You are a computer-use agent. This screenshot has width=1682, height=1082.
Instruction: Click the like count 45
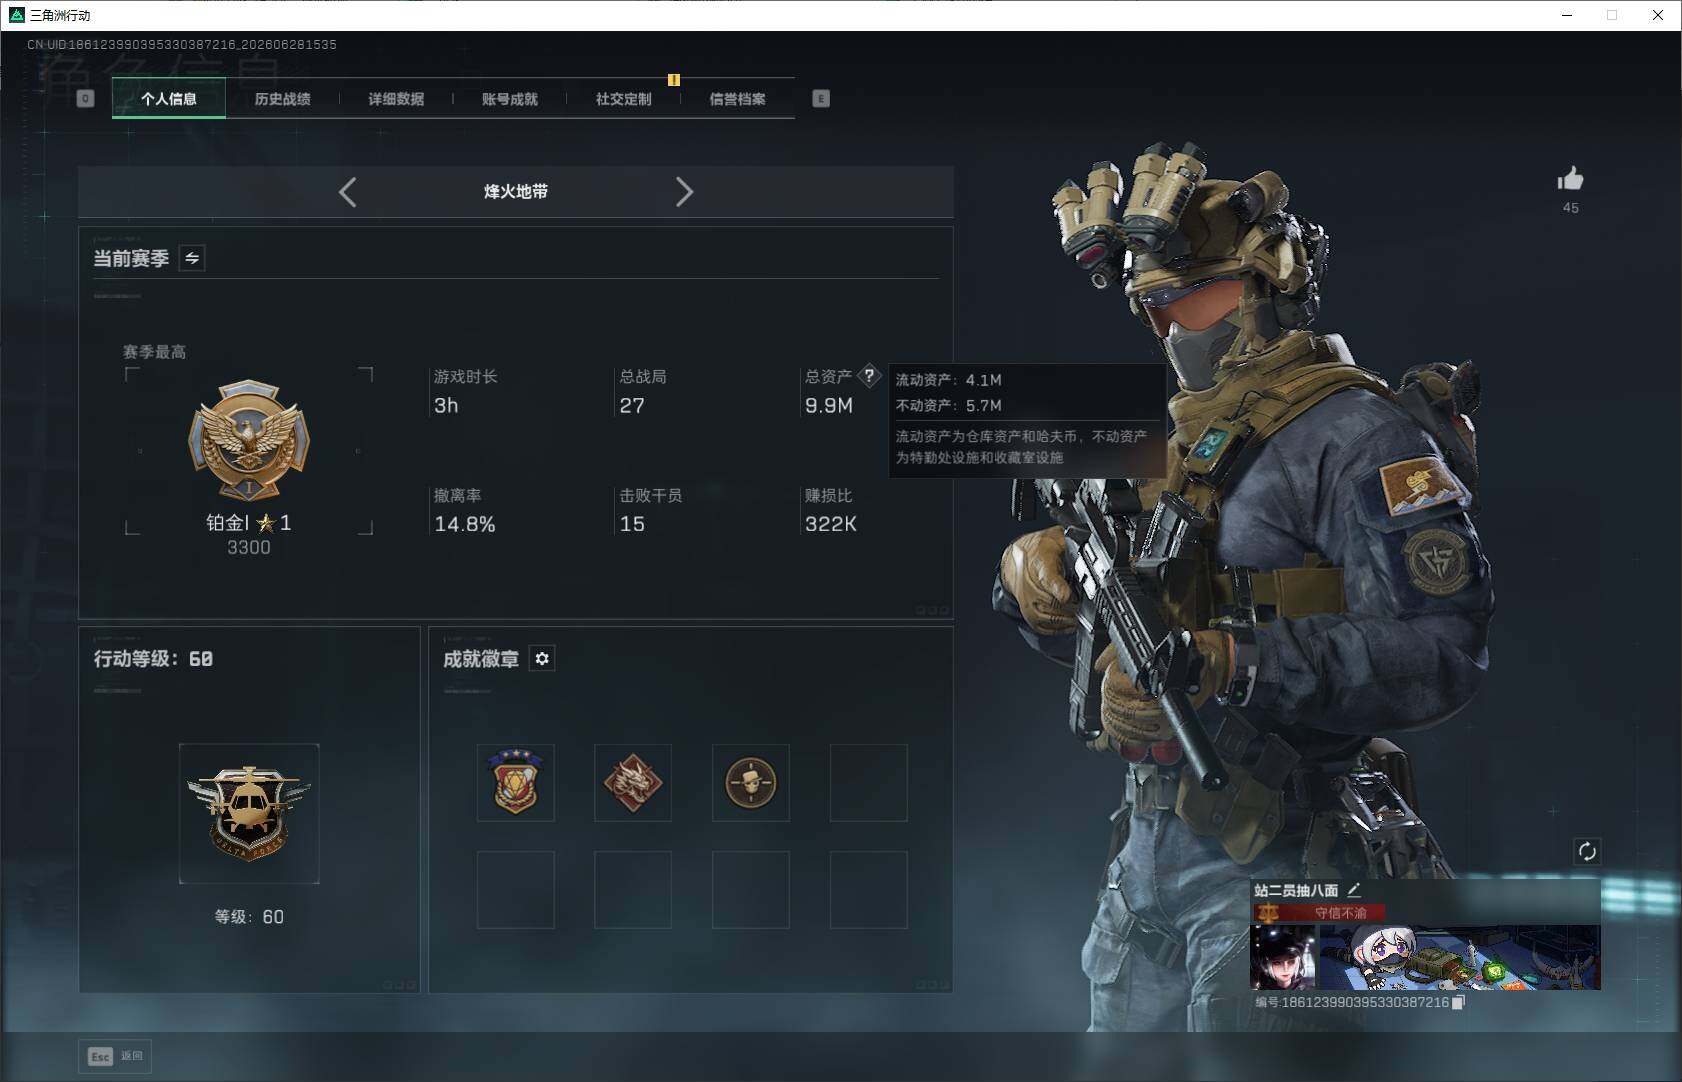pos(1571,208)
